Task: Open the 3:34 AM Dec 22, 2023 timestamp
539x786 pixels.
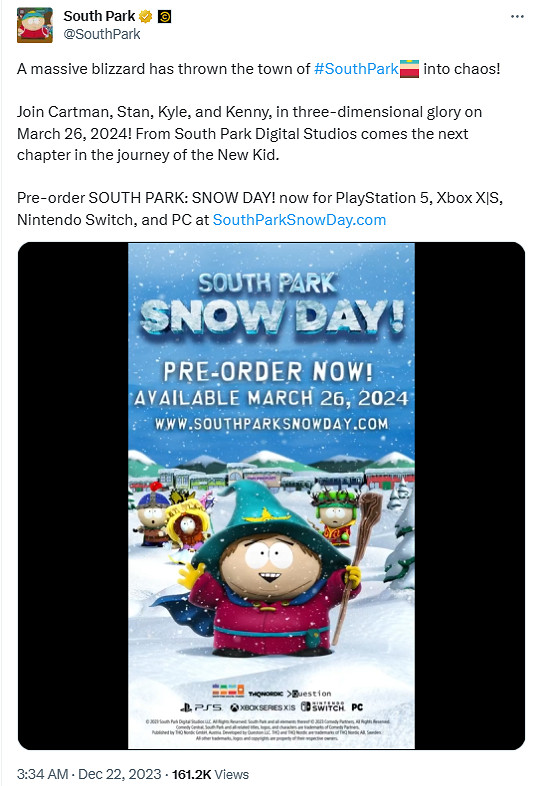Action: point(89,774)
